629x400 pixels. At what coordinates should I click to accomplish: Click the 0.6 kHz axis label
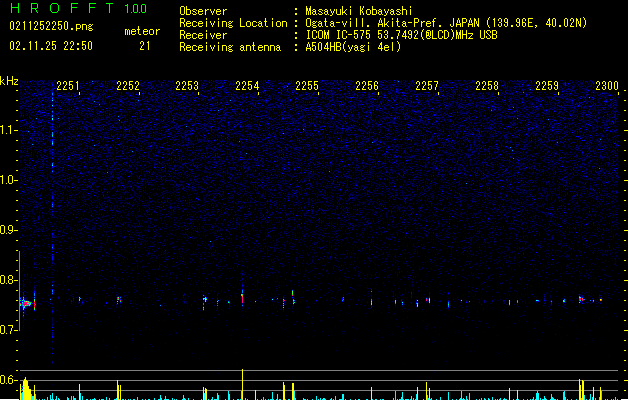tap(8, 380)
